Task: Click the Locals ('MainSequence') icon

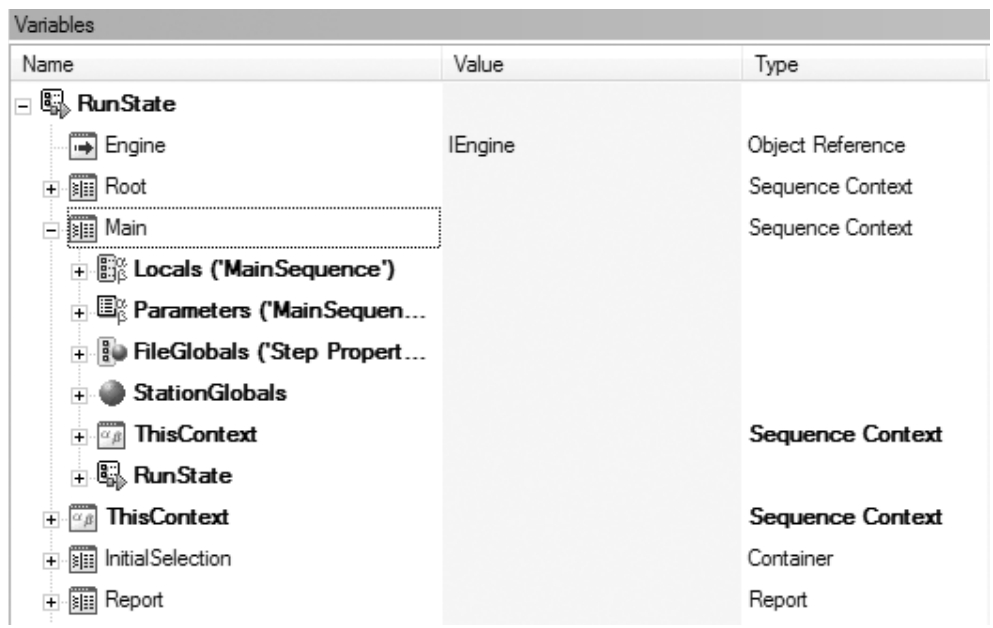Action: [x=111, y=269]
